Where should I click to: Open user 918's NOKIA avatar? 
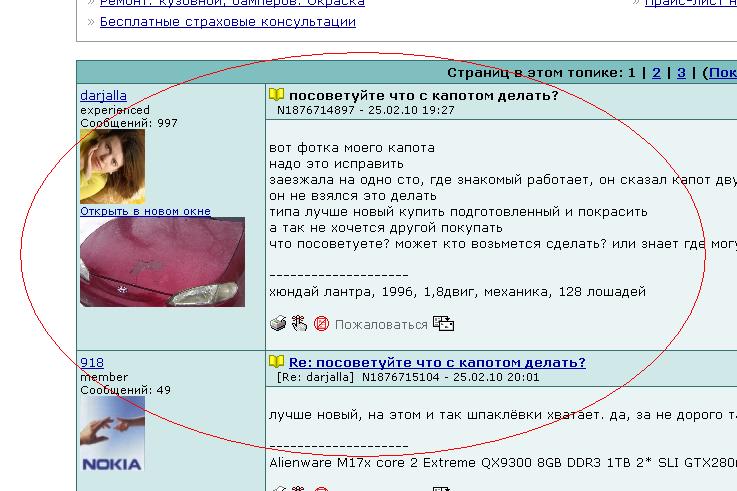tap(112, 434)
